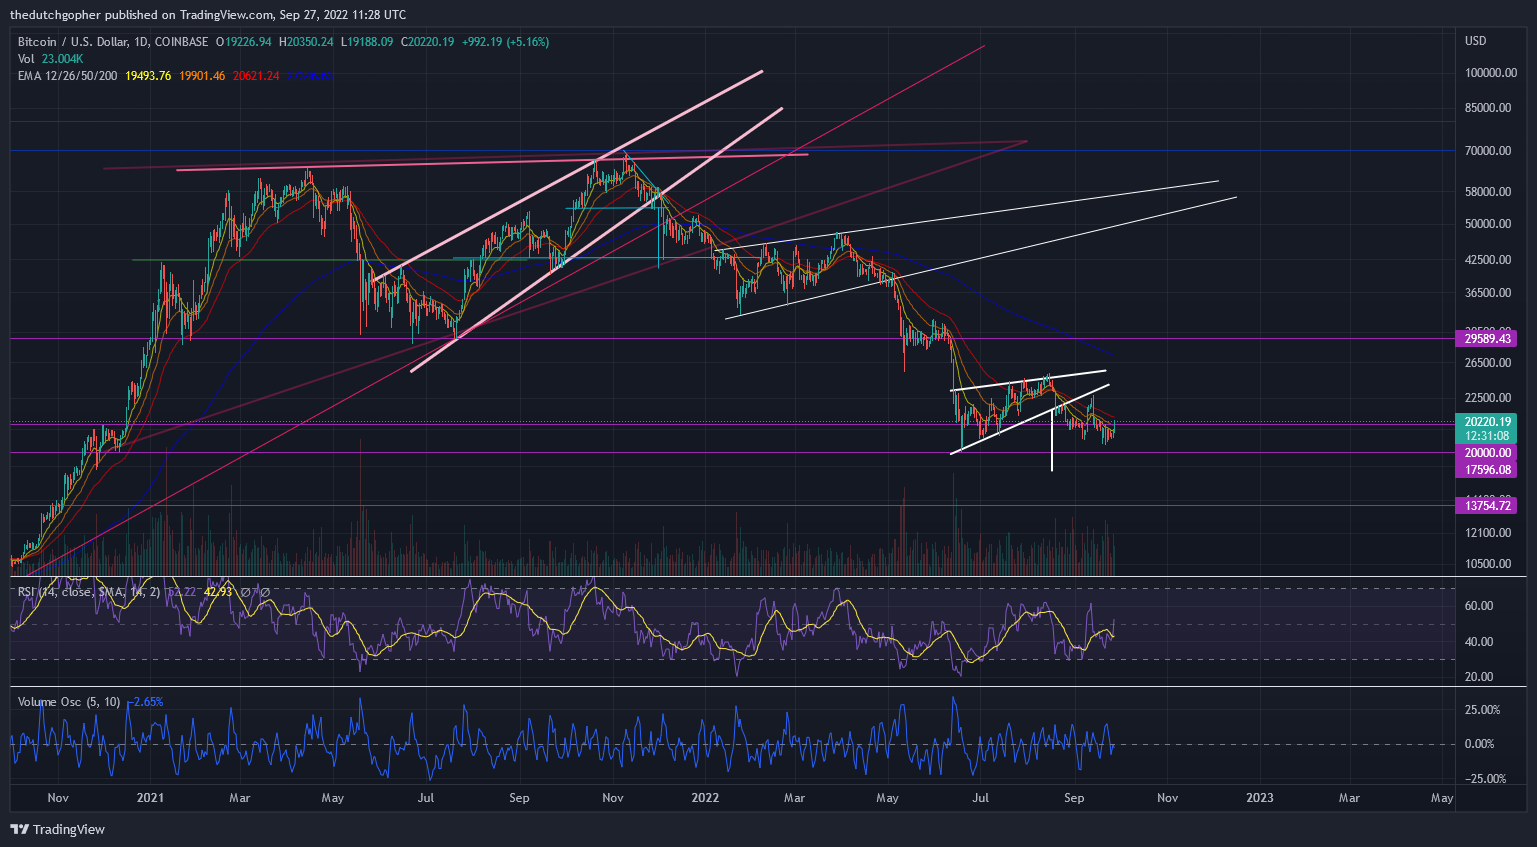Click the purple 20000.00 price line label
Screen dimensions: 1537x847
click(x=1488, y=453)
